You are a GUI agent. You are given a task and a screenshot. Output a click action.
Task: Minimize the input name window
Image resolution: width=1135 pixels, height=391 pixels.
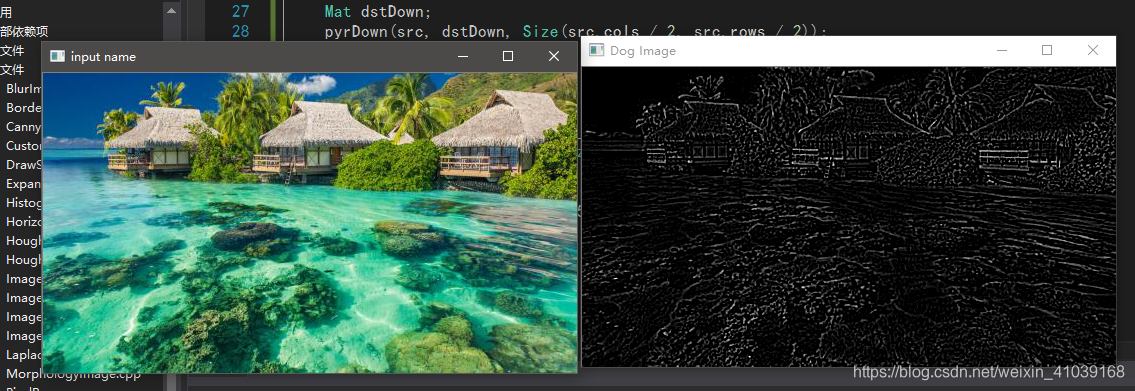click(463, 56)
